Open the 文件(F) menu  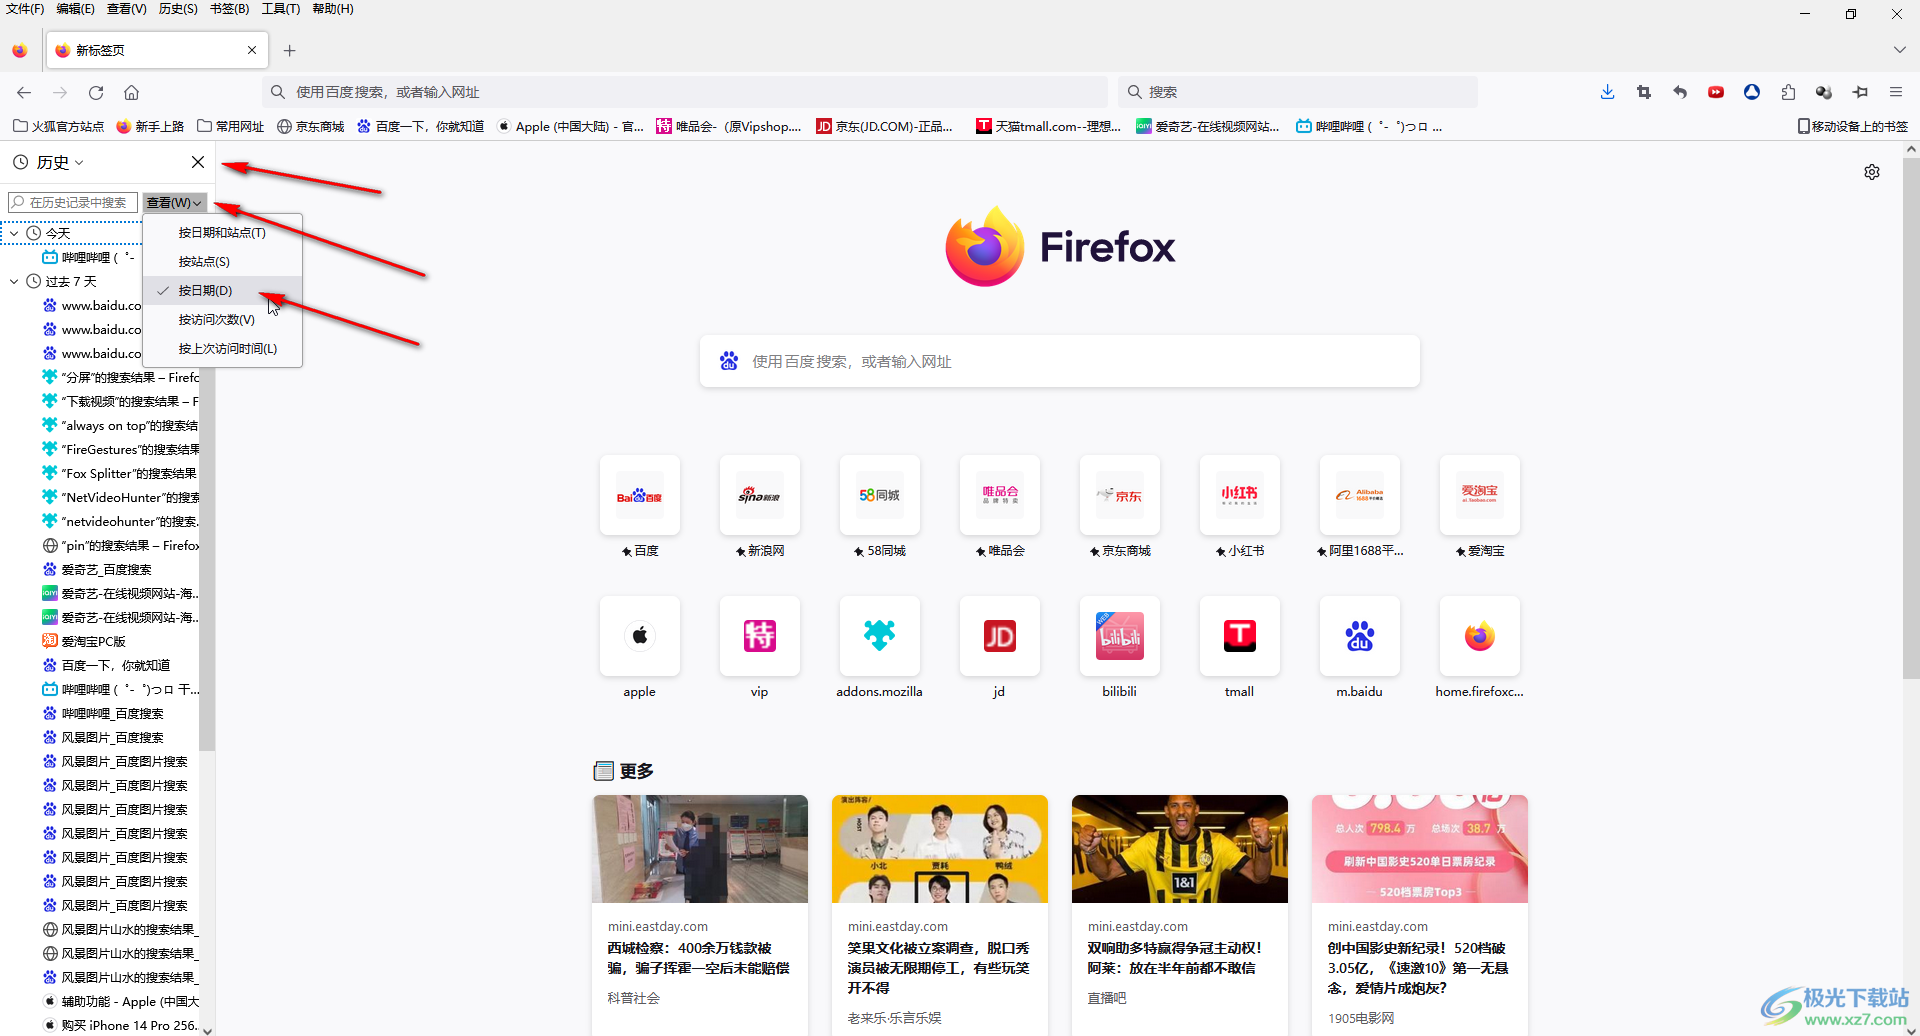[x=25, y=9]
